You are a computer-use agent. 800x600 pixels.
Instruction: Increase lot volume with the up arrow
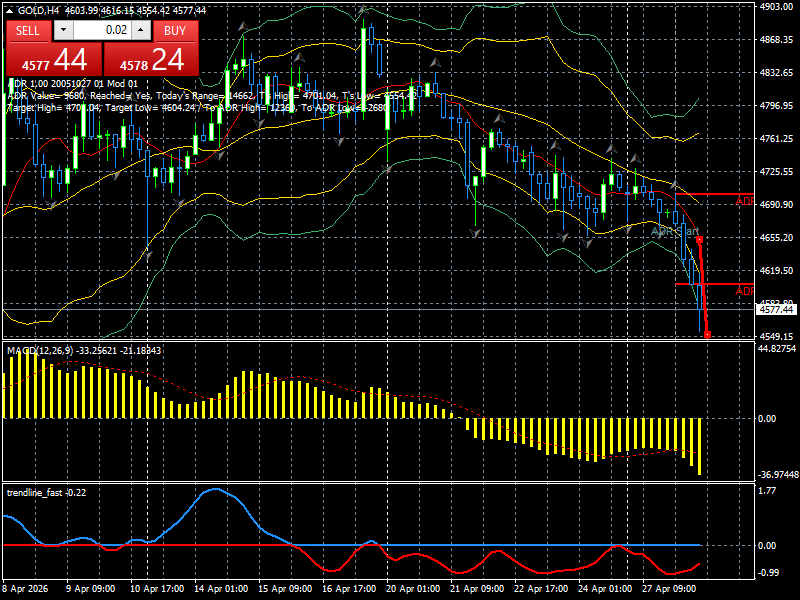(x=141, y=30)
